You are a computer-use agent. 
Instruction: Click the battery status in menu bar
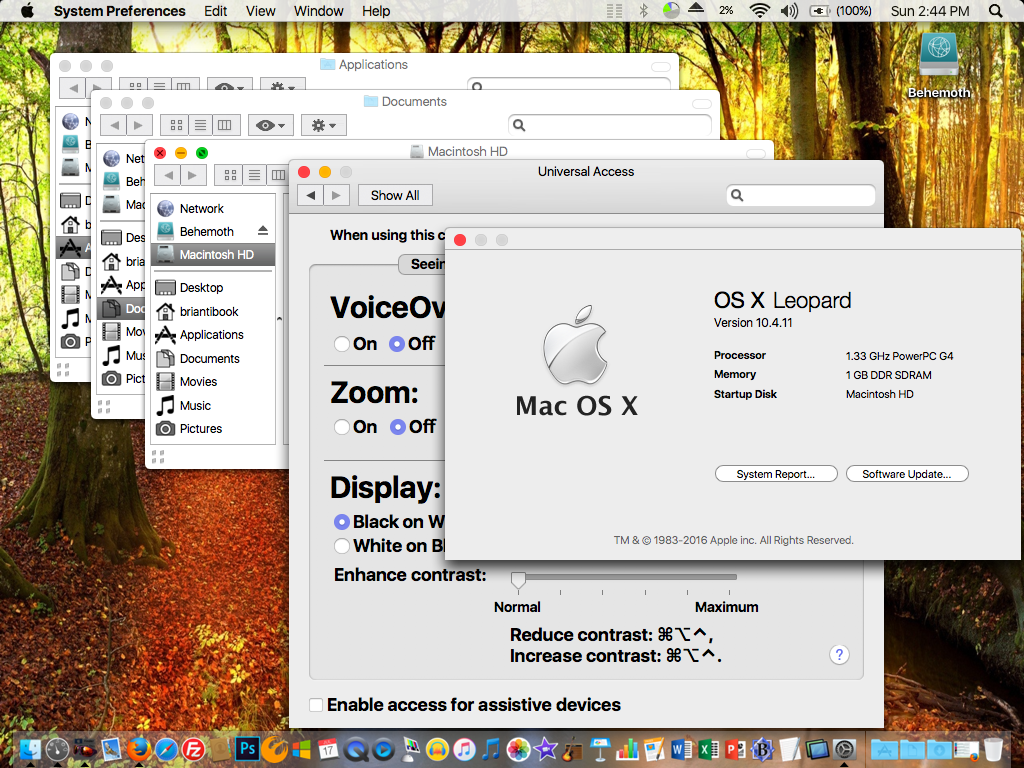pos(840,10)
